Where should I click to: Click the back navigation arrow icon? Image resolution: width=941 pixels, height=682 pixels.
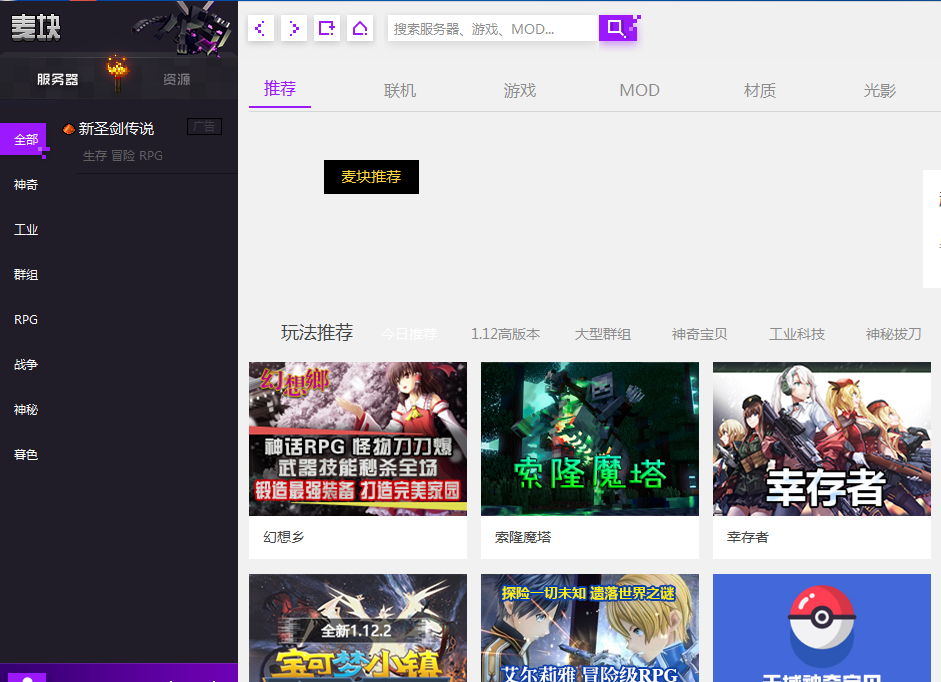click(260, 28)
